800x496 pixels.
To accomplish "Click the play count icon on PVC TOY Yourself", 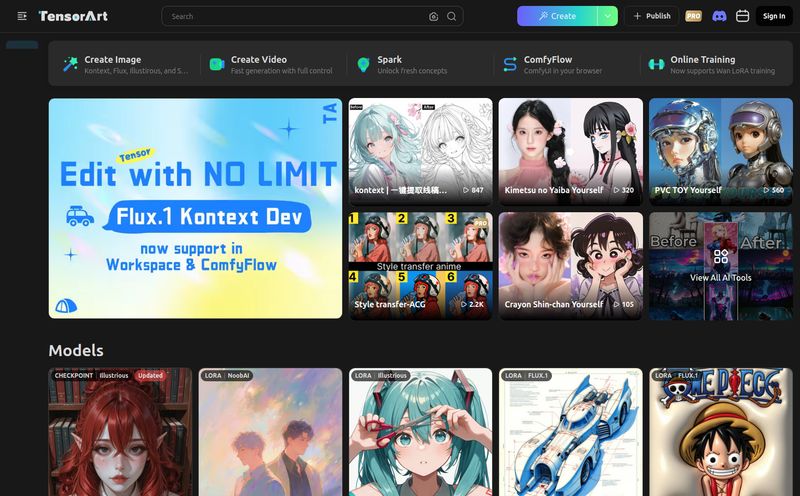I will pos(766,190).
